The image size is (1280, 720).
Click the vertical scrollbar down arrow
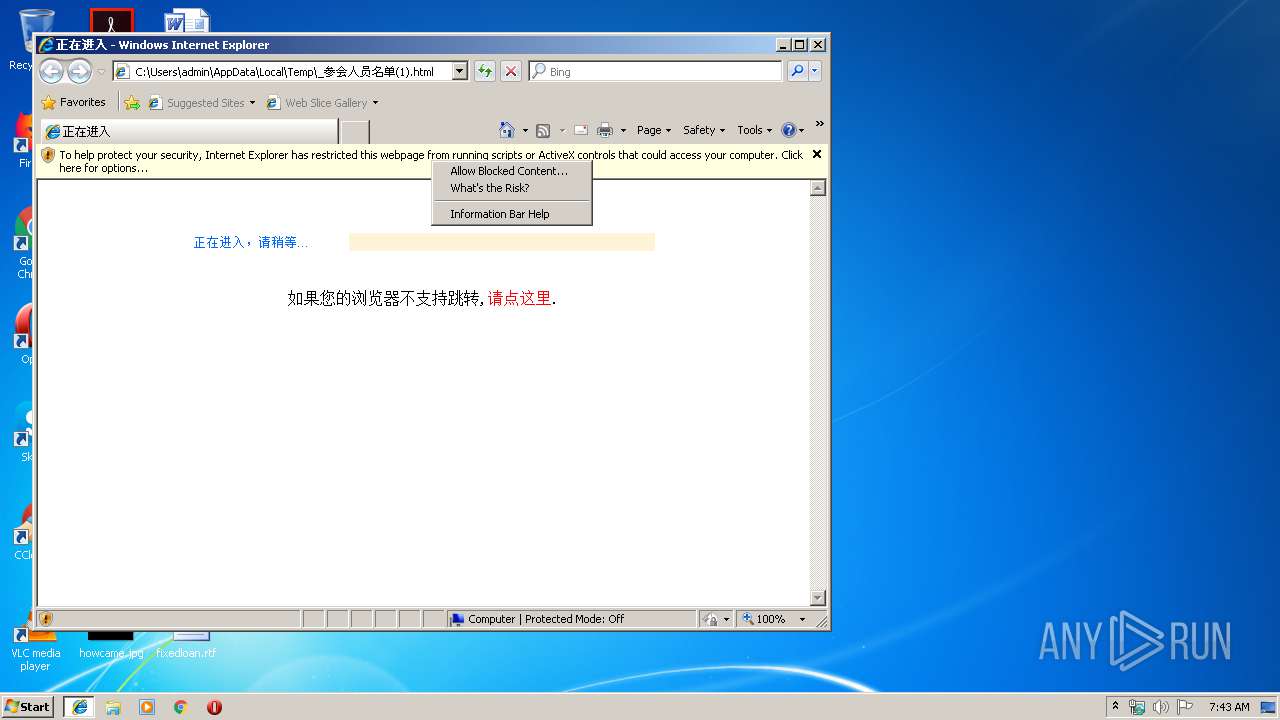(818, 598)
